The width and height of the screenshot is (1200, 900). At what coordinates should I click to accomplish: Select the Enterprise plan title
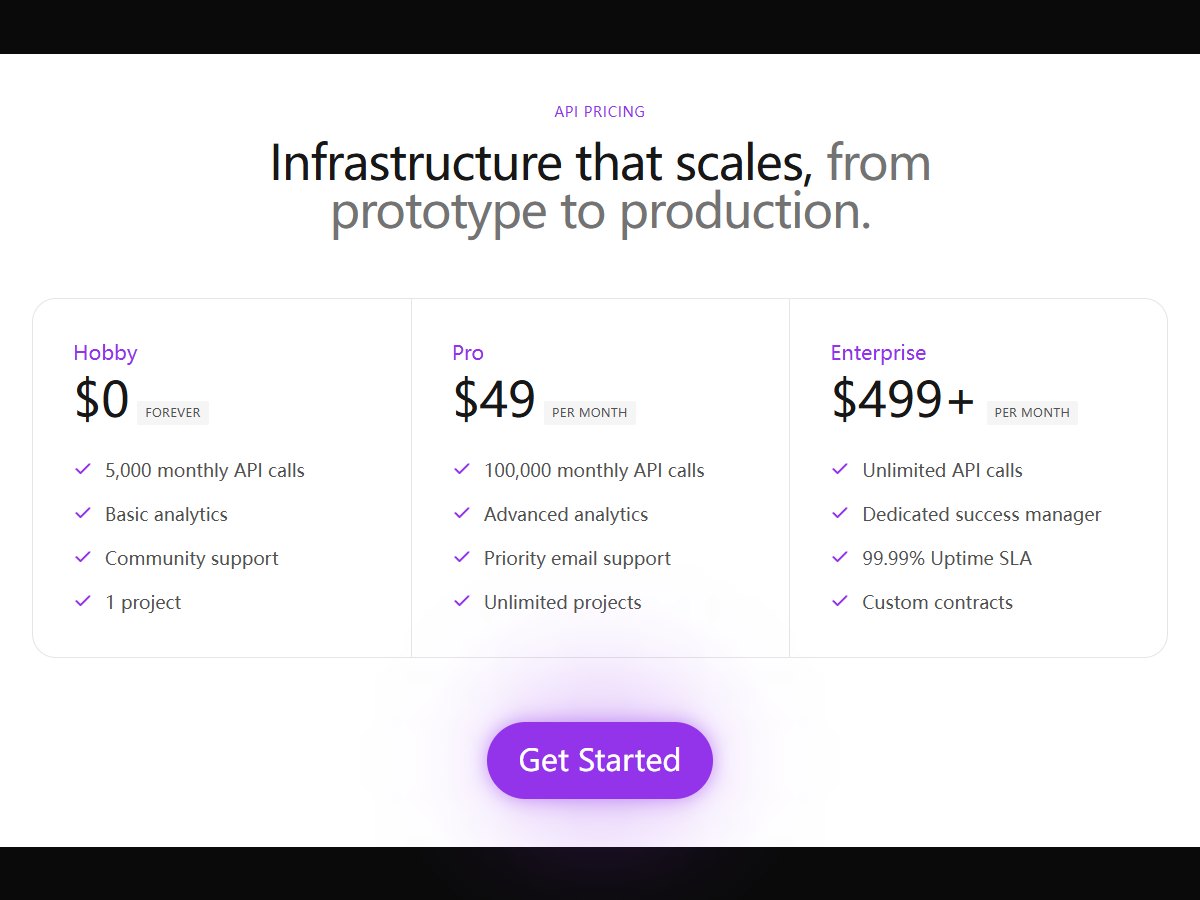click(x=878, y=353)
